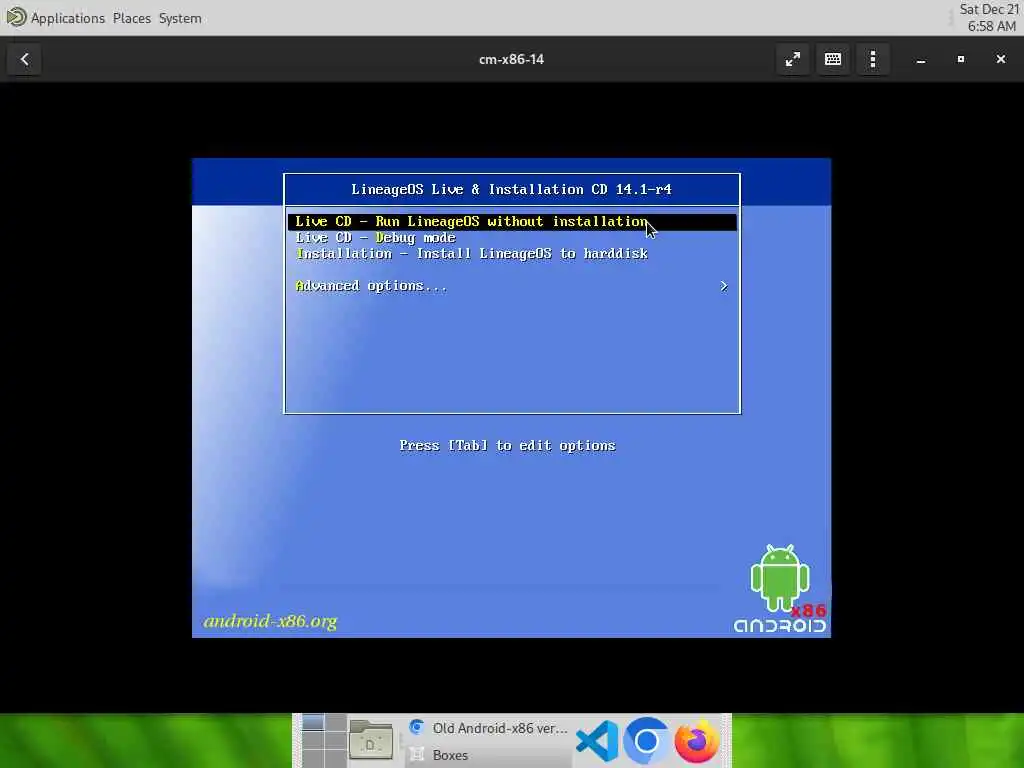The image size is (1024, 768).
Task: Switch to Old Android-x86 browser window
Action: (x=488, y=728)
